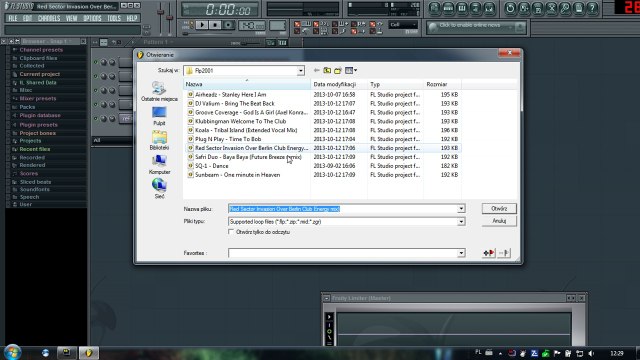The image size is (640, 360).
Task: Expand the Szukaj w folder dropdown
Action: click(300, 71)
